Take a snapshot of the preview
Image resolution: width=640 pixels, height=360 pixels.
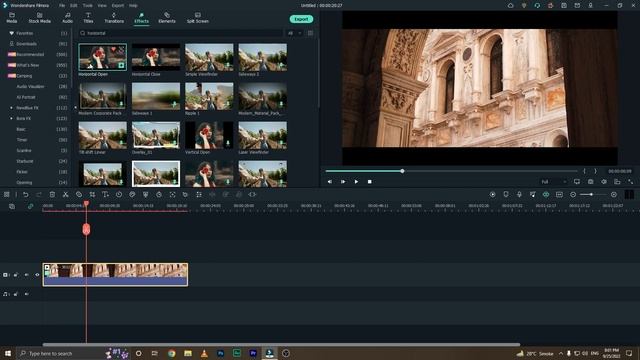pos(591,182)
